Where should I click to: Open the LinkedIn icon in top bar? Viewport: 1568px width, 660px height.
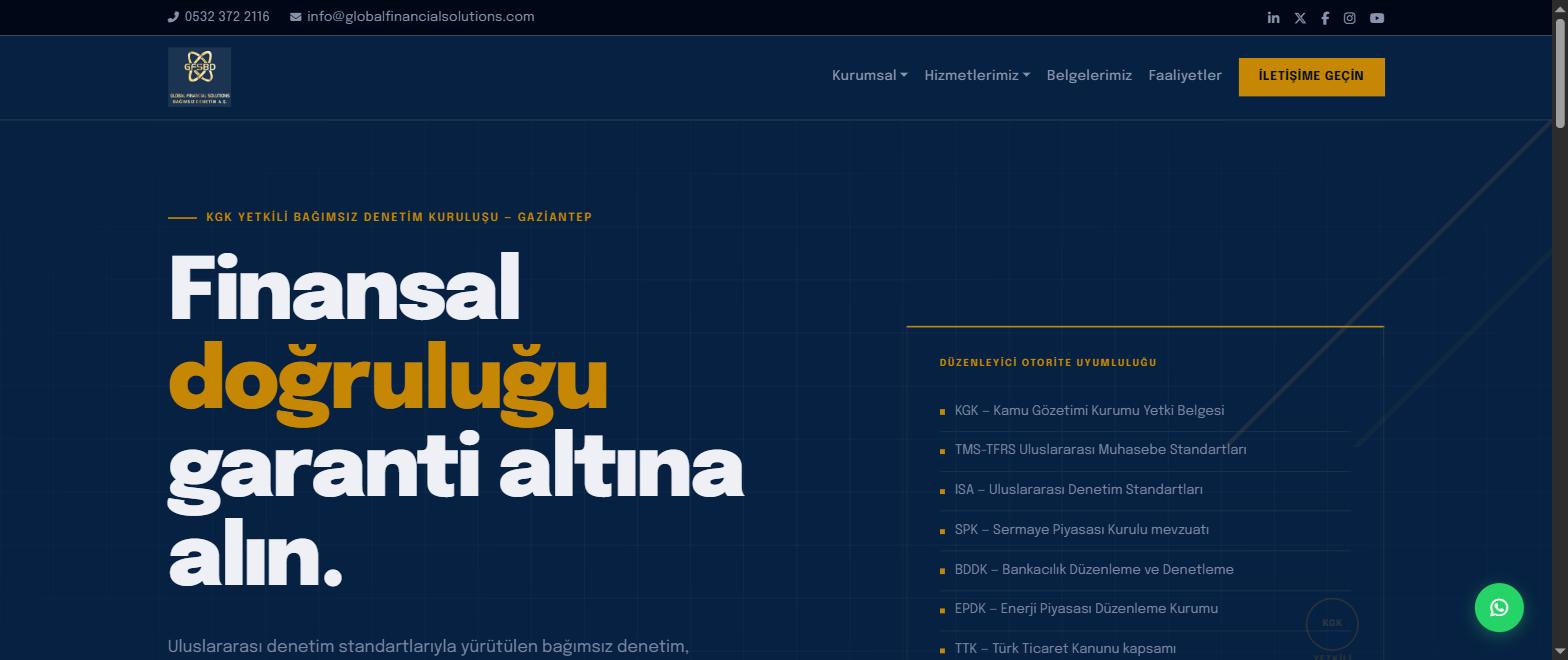[x=1273, y=18]
